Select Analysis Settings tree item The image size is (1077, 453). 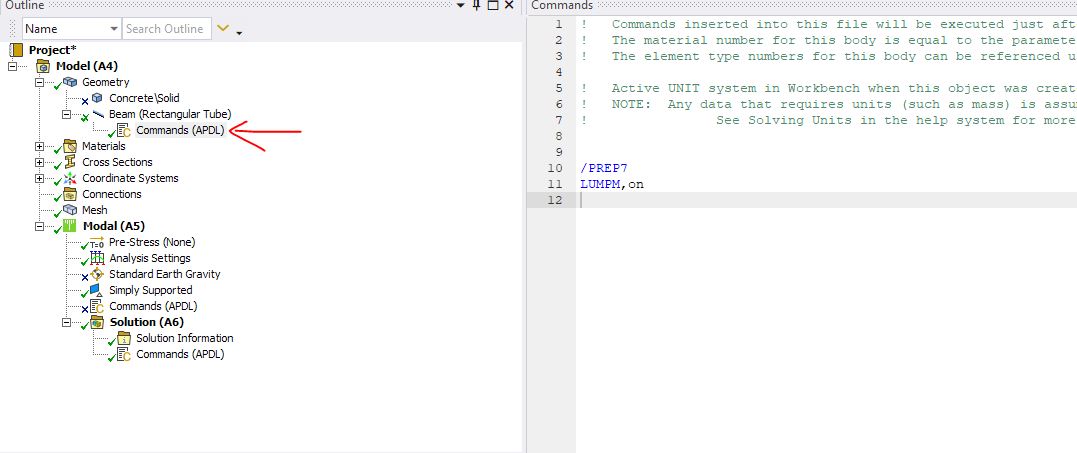pyautogui.click(x=150, y=258)
